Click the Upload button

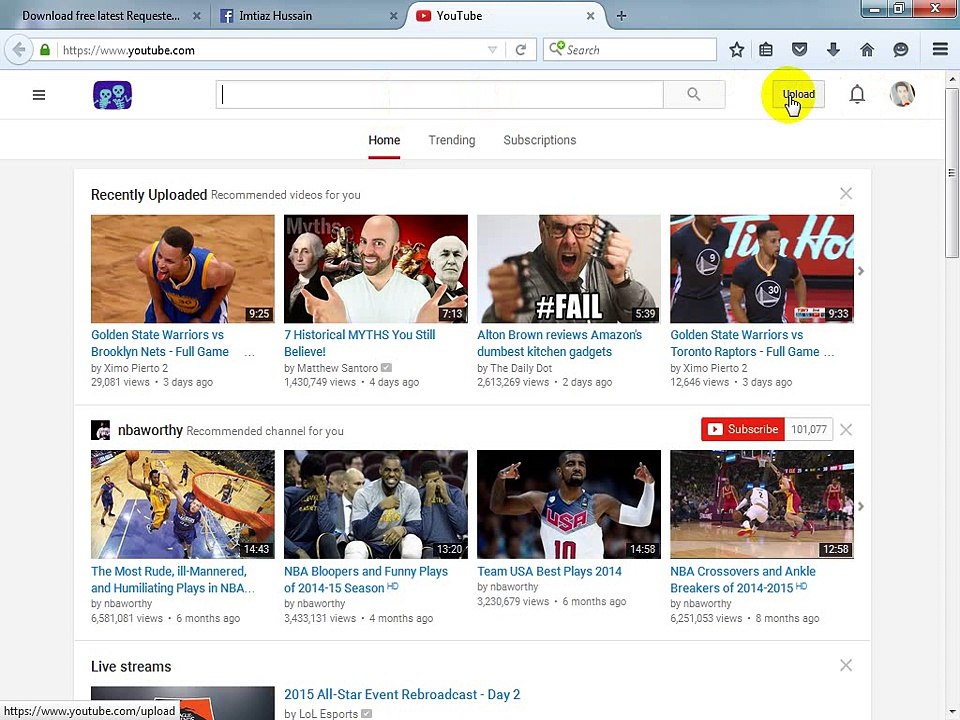798,94
